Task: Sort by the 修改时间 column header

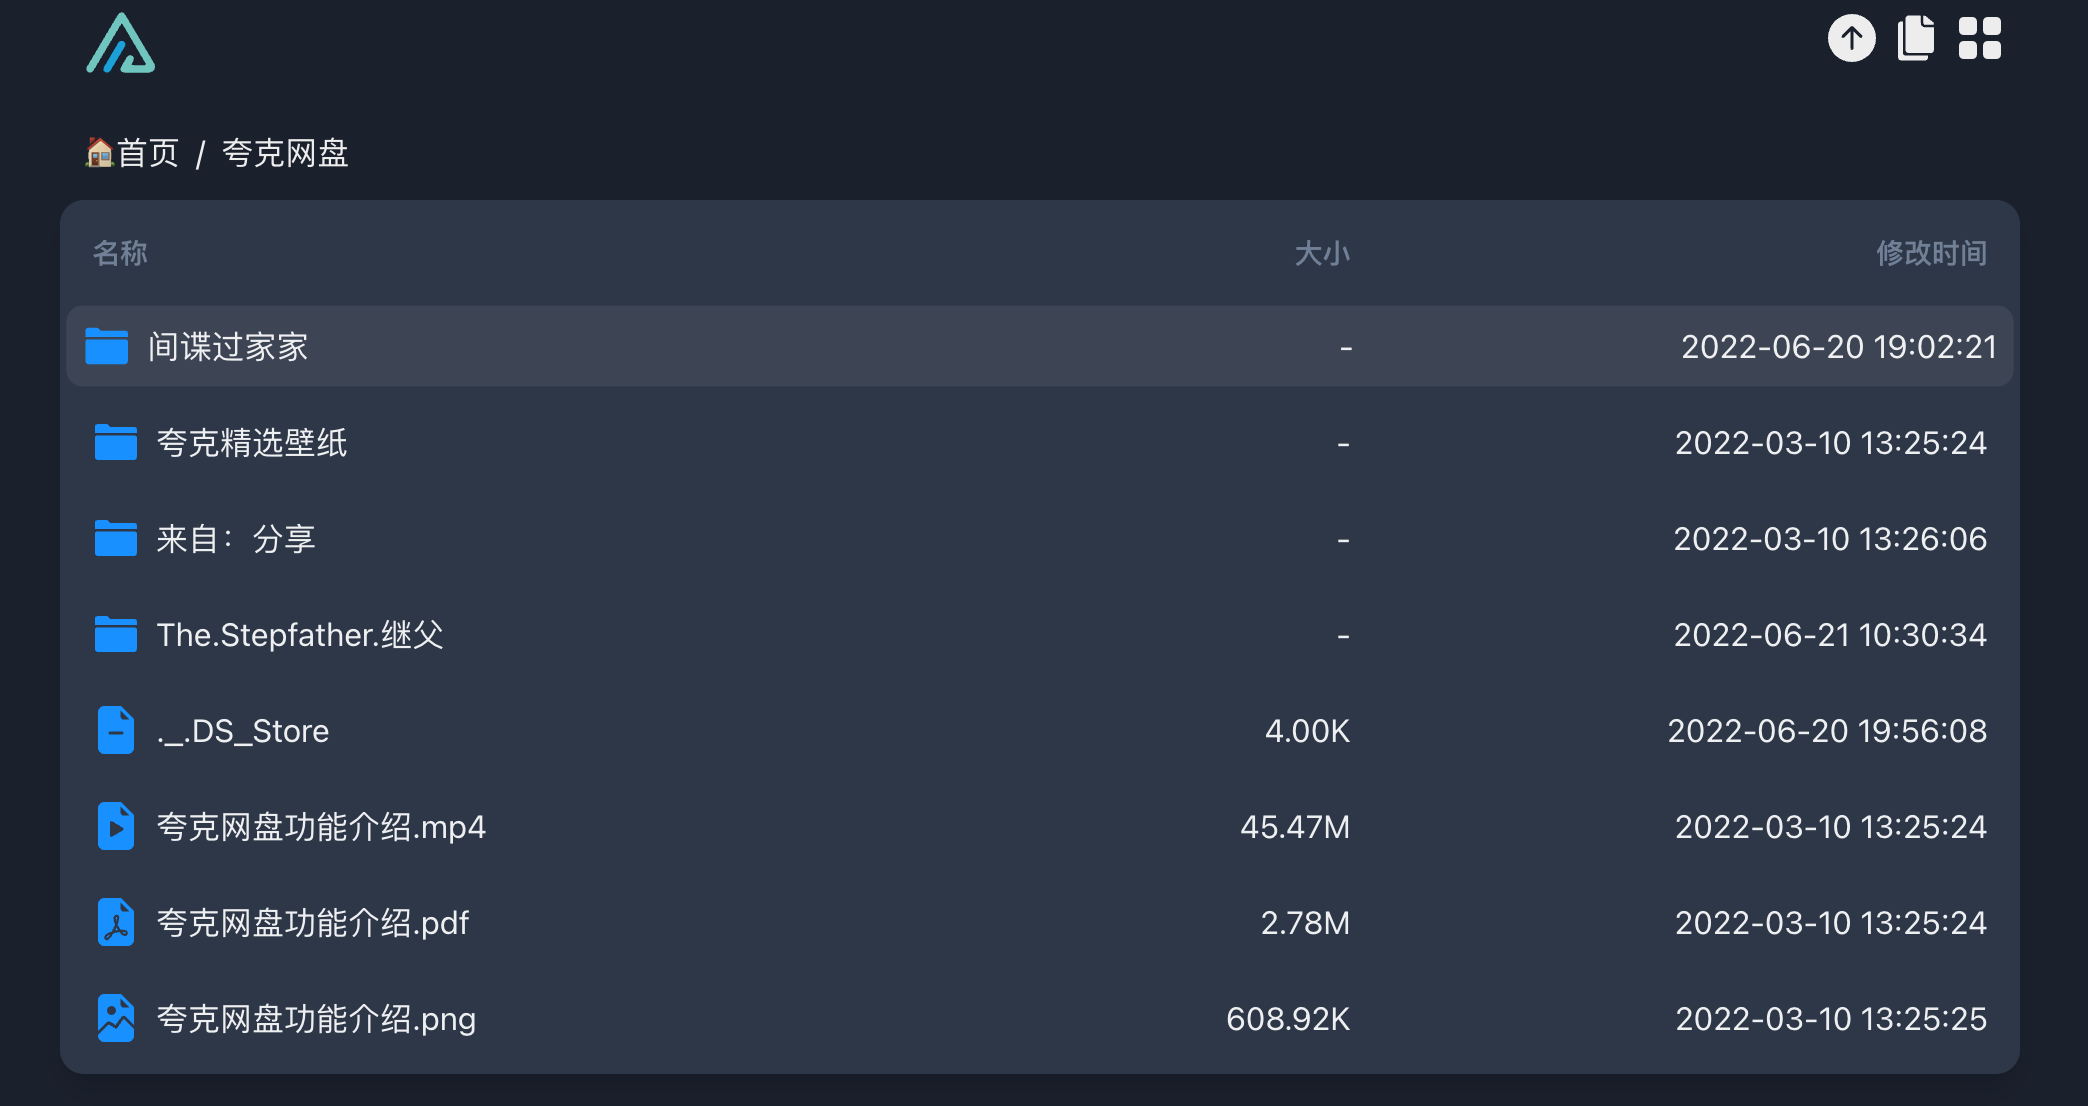Action: [x=1931, y=253]
